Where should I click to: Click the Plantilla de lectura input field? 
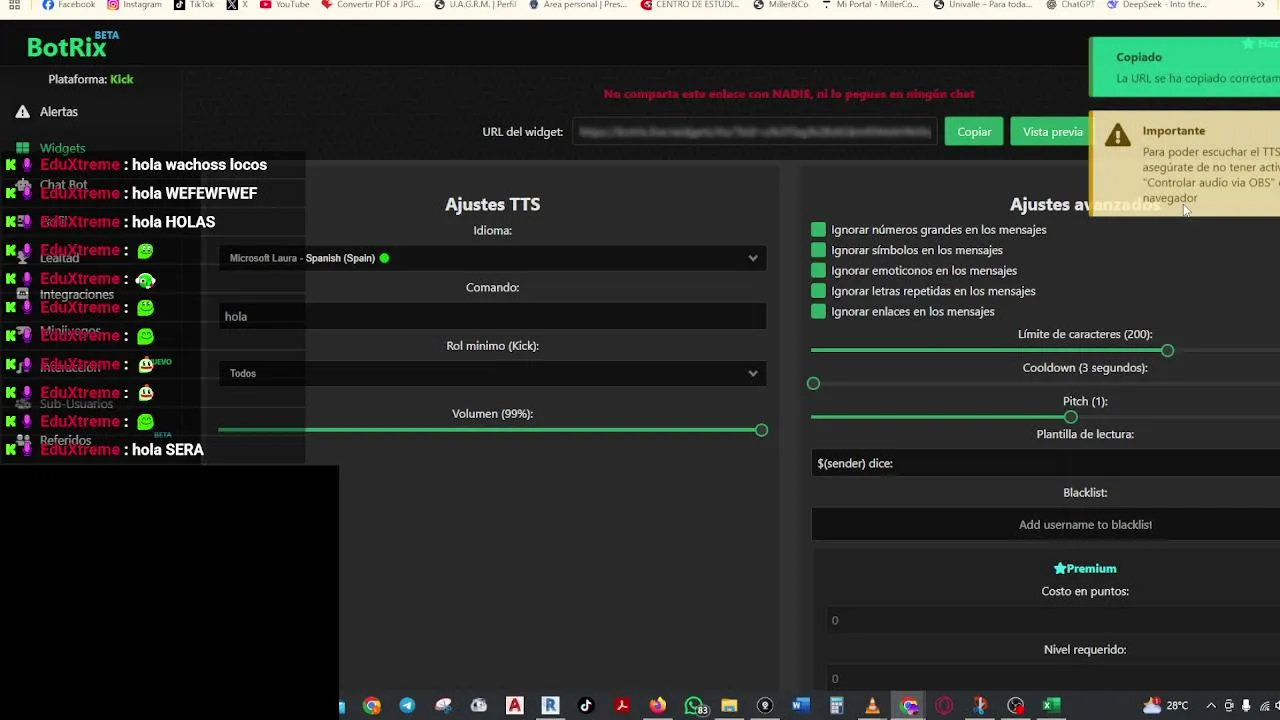[x=1046, y=463]
